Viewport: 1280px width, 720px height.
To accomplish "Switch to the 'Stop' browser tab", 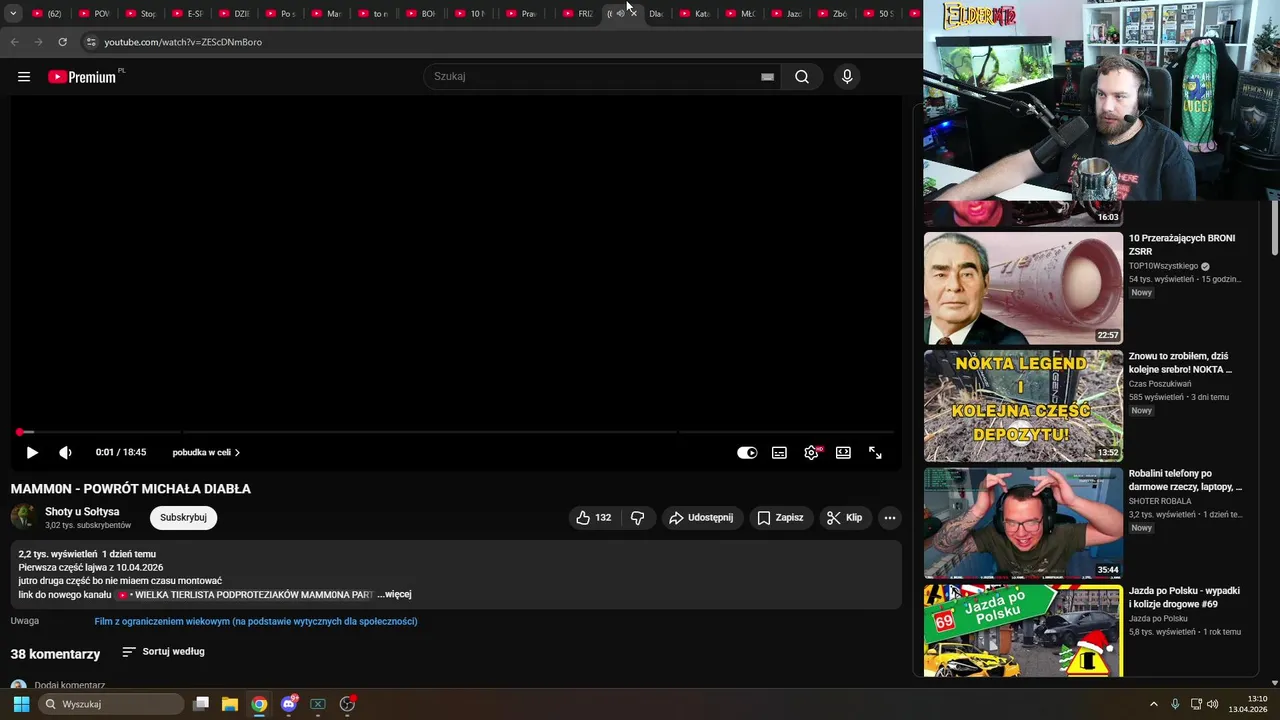I will pyautogui.click(x=141, y=14).
